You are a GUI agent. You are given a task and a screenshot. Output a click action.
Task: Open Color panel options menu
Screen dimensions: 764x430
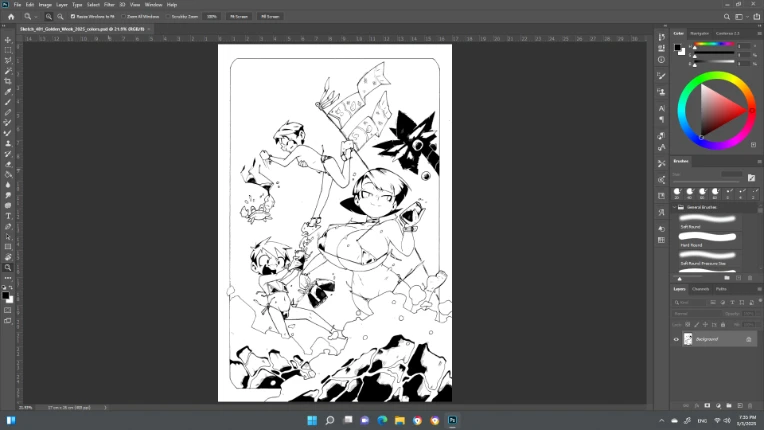pyautogui.click(x=759, y=34)
